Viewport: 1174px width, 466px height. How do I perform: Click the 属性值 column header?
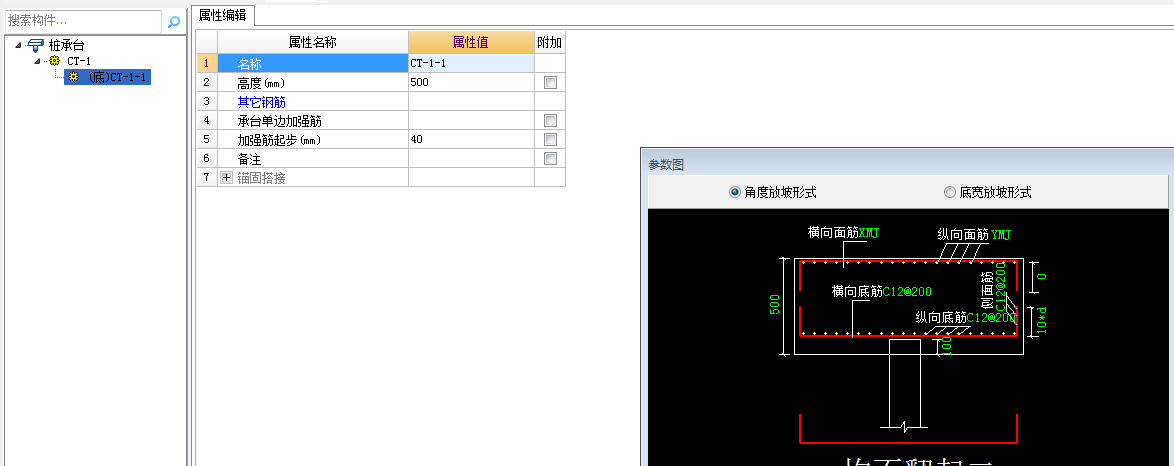click(471, 43)
